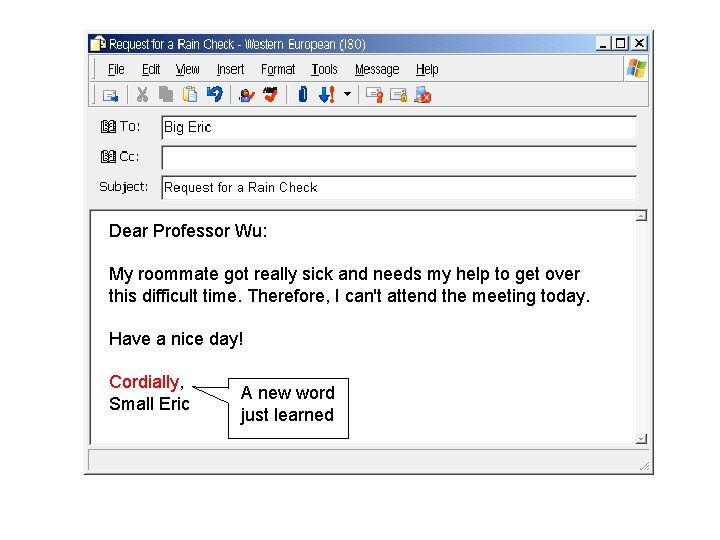Viewport: 720px width, 540px height.
Task: Open the Edit menu
Action: coord(151,69)
